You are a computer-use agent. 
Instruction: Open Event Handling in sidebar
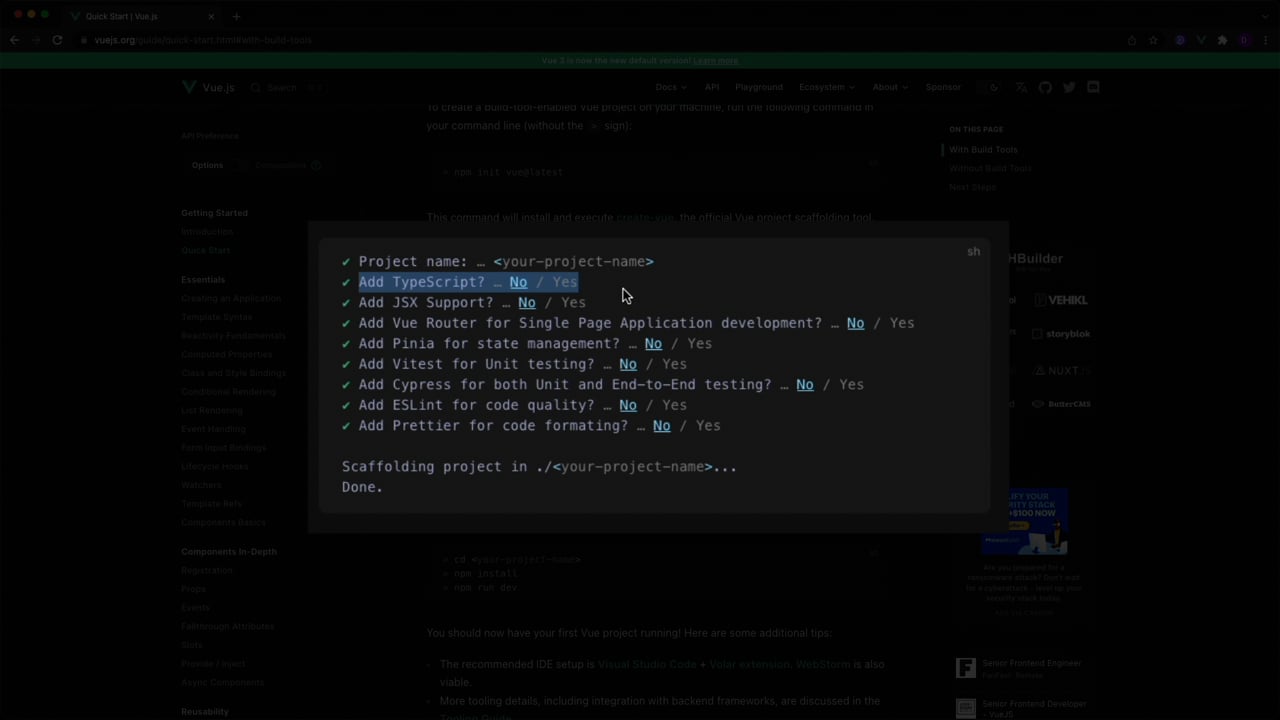coord(213,429)
